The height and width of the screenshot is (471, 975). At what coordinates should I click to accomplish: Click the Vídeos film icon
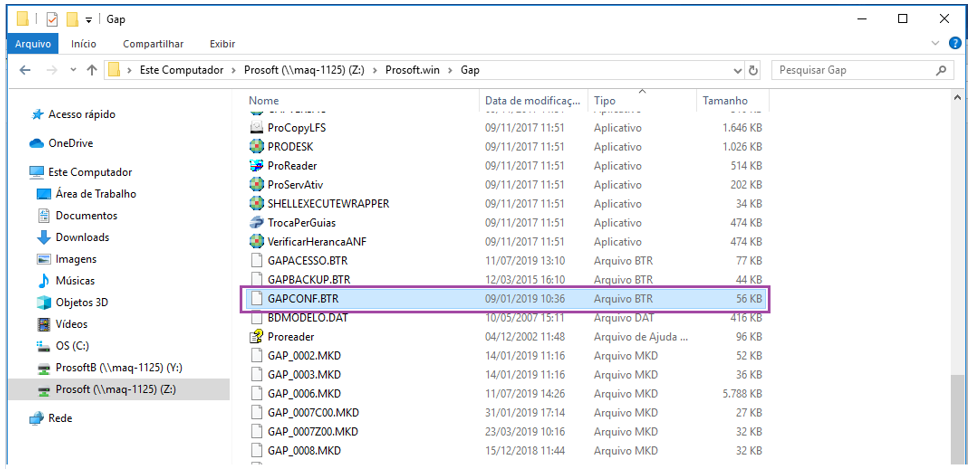tap(44, 324)
